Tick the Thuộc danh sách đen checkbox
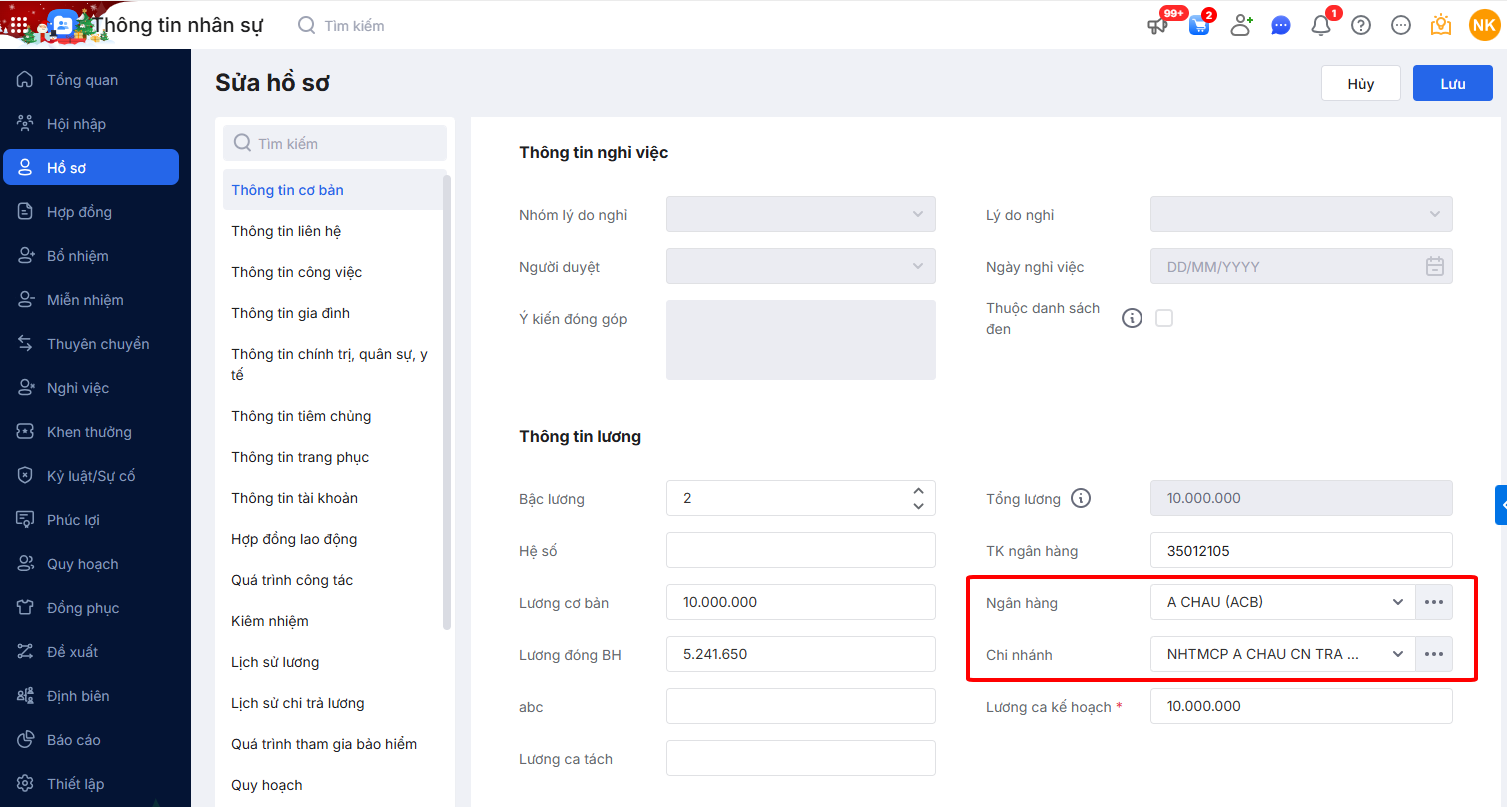 [x=1164, y=318]
